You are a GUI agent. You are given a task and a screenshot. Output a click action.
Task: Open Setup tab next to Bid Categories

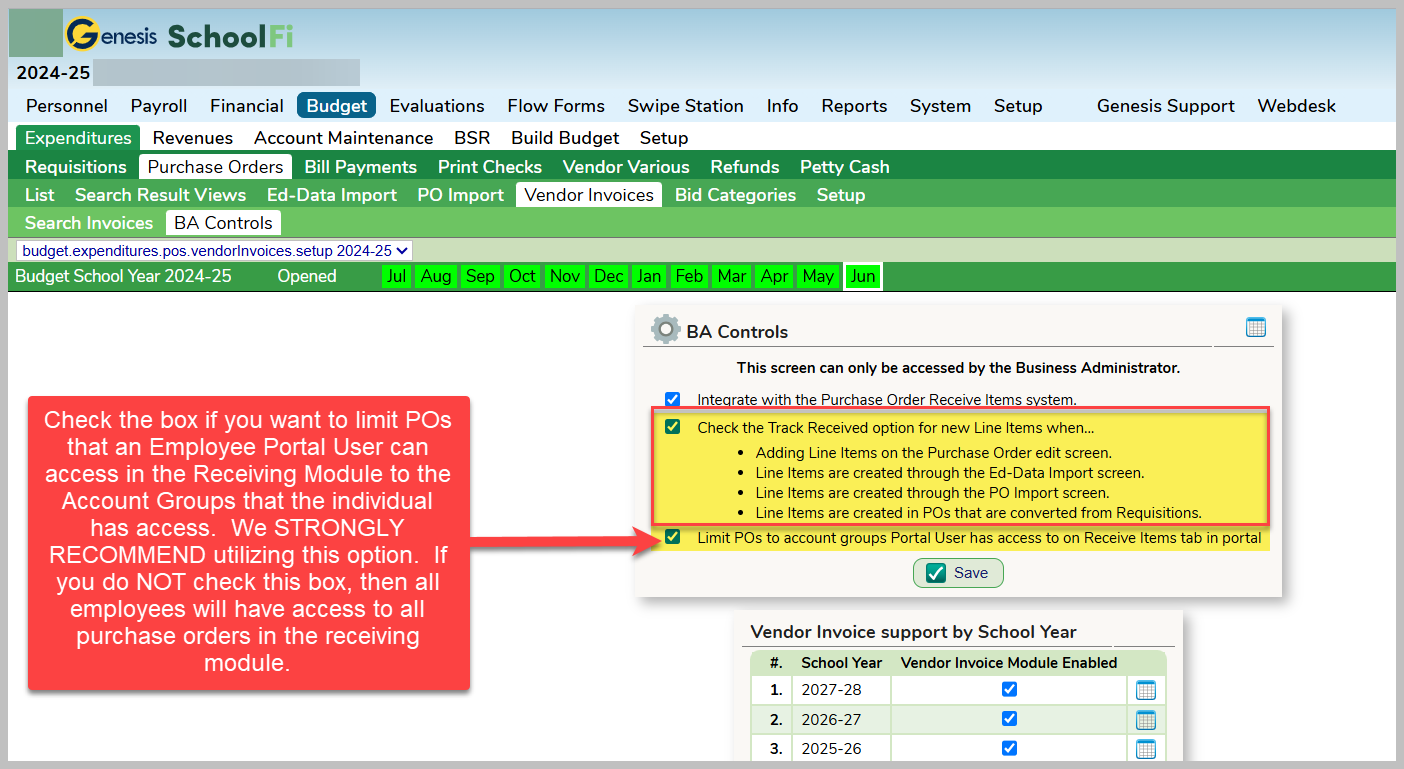(841, 195)
